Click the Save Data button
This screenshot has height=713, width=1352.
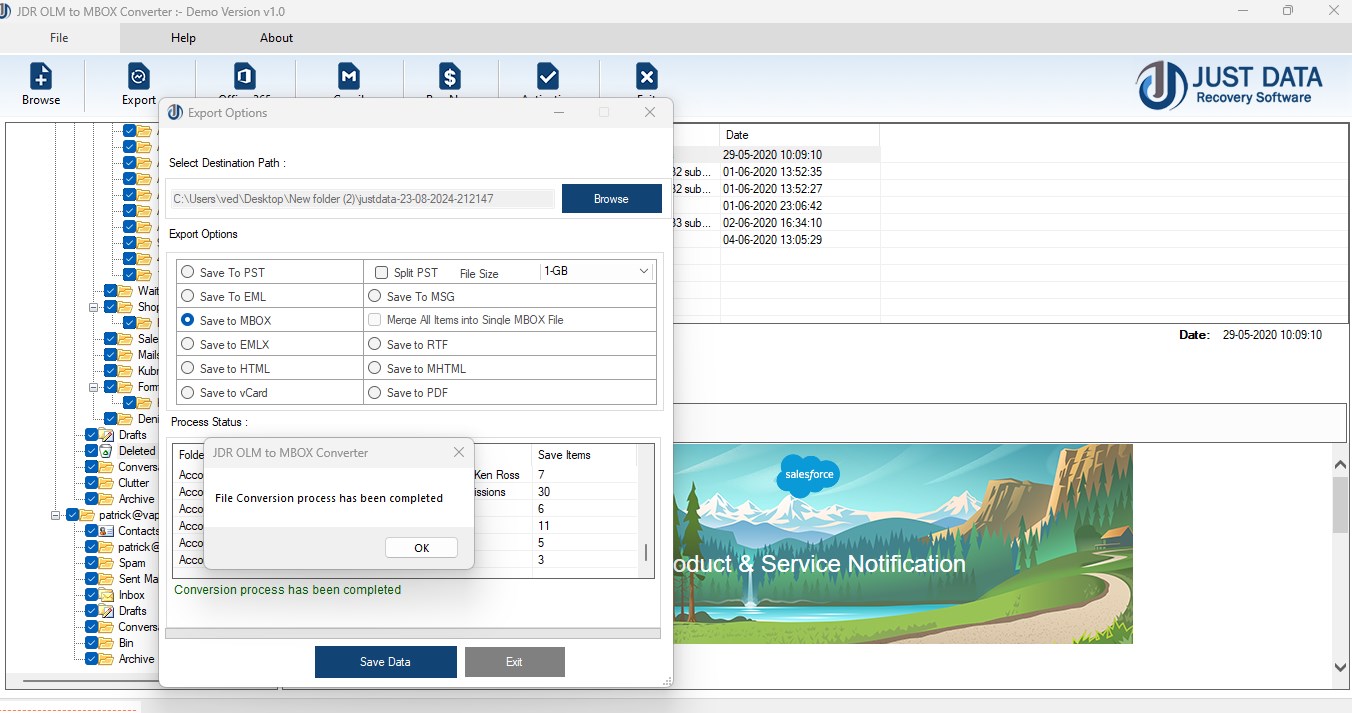[385, 662]
